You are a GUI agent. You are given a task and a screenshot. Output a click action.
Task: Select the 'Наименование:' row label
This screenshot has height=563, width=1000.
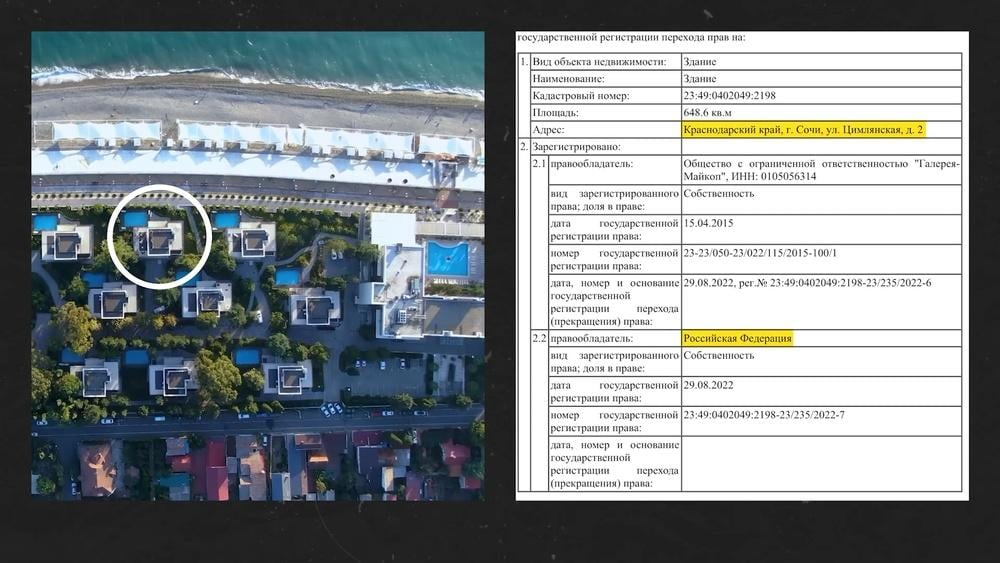pyautogui.click(x=568, y=78)
